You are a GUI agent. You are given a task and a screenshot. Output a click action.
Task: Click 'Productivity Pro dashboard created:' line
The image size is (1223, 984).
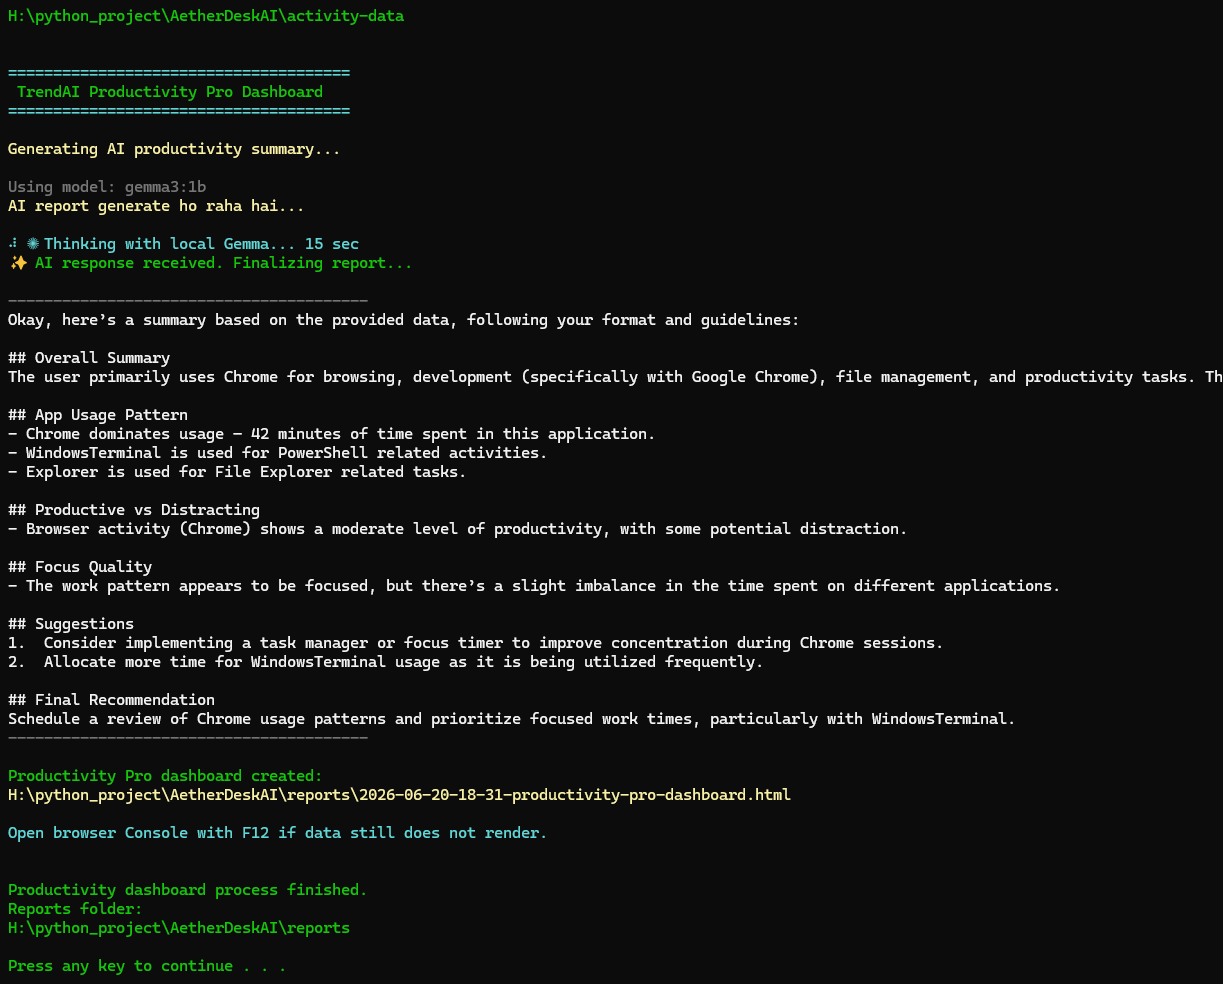pyautogui.click(x=165, y=776)
